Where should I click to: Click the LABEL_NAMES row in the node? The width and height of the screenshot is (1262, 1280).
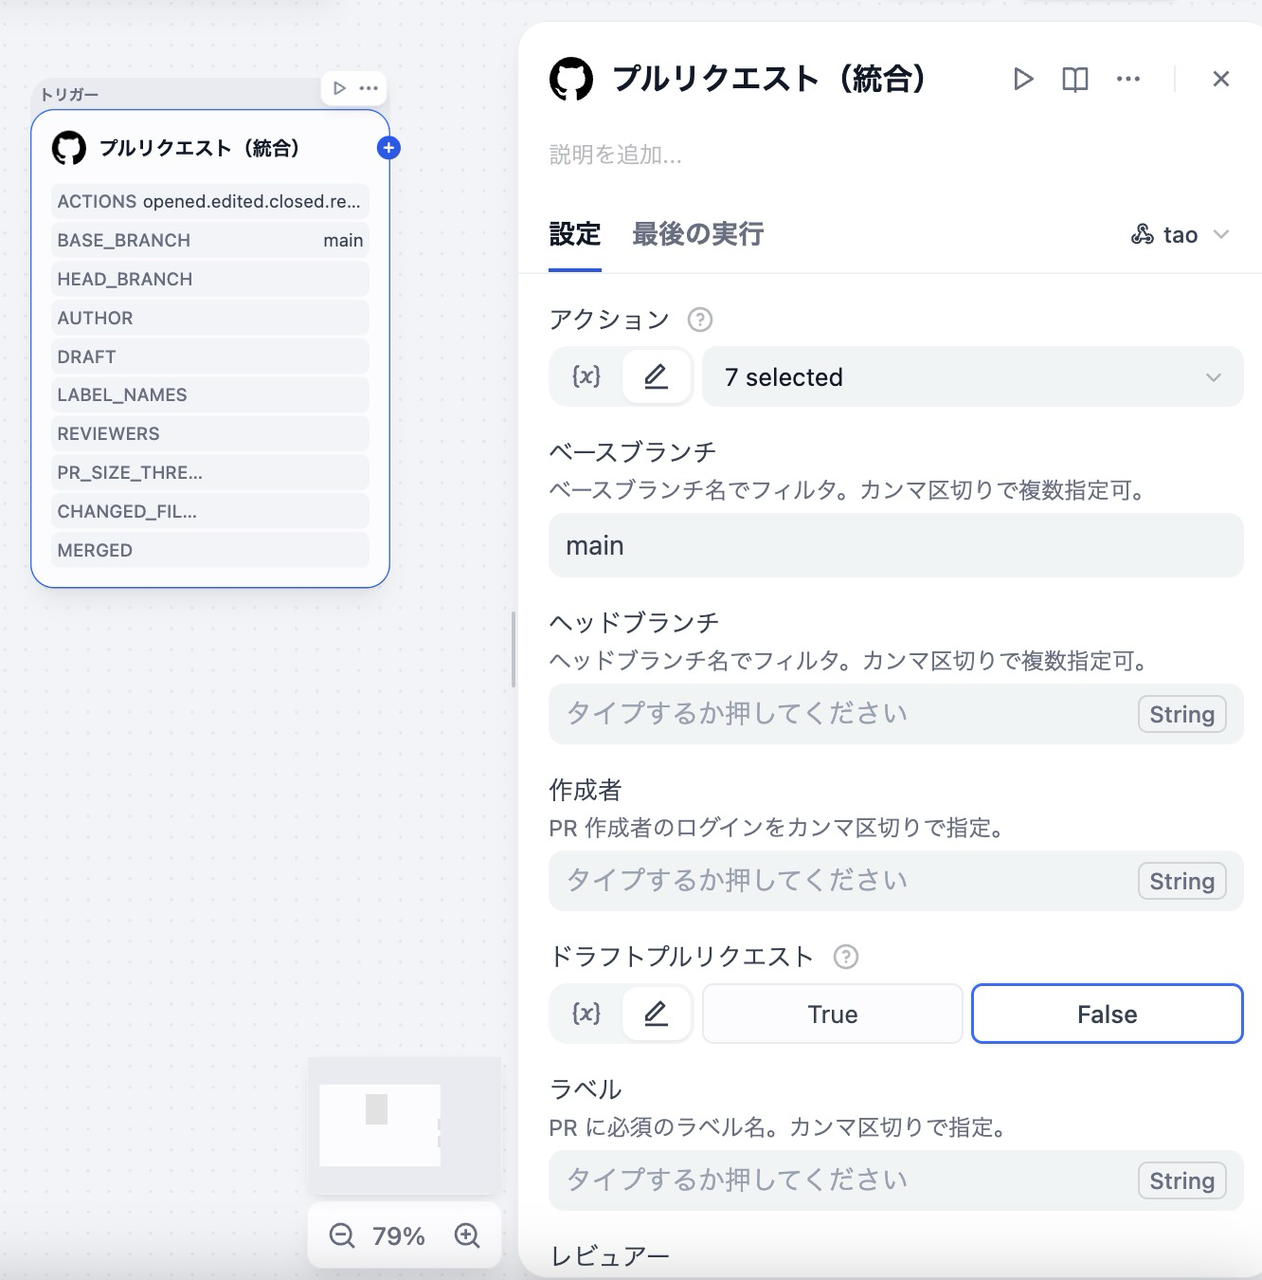[210, 395]
